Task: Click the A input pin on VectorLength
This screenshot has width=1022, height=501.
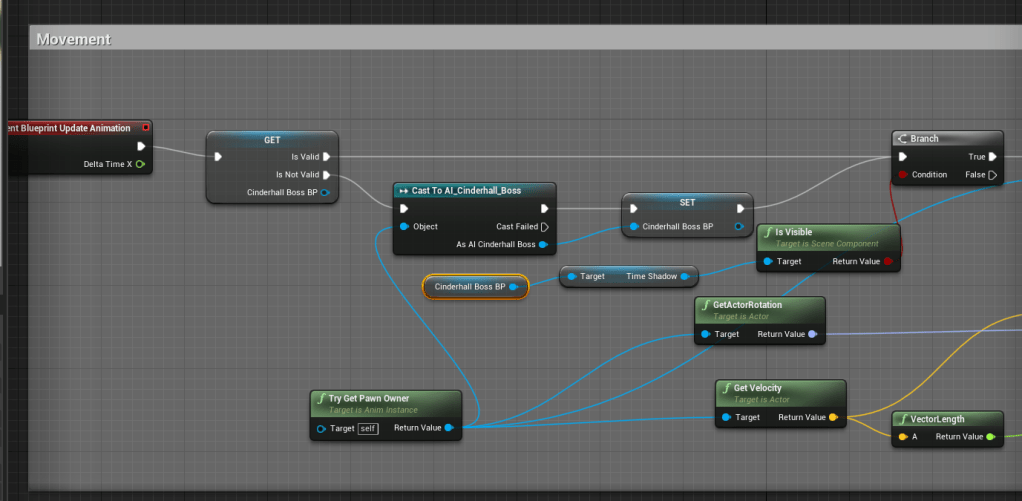Action: click(903, 437)
